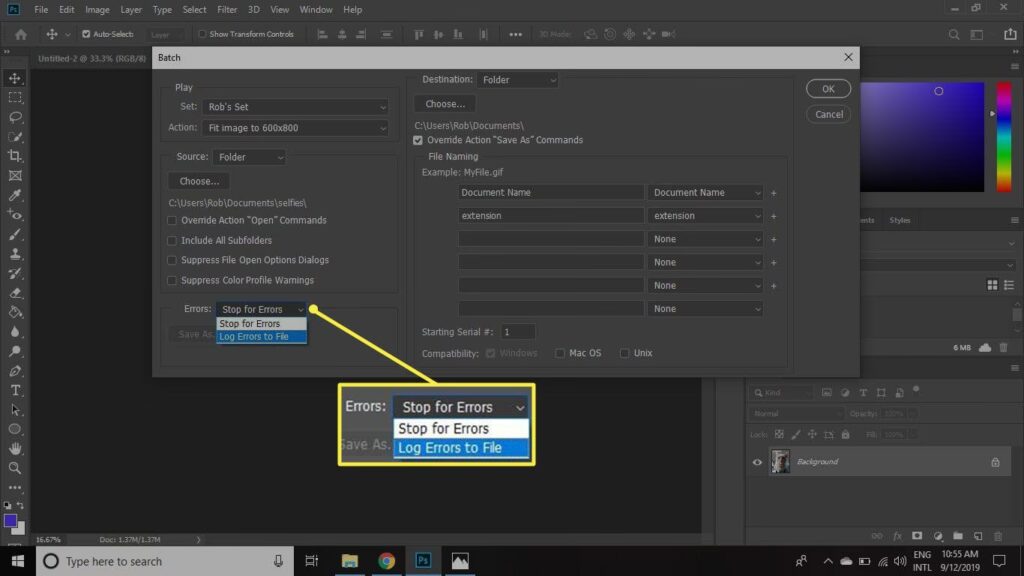Check Include All Subfolders option

173,240
